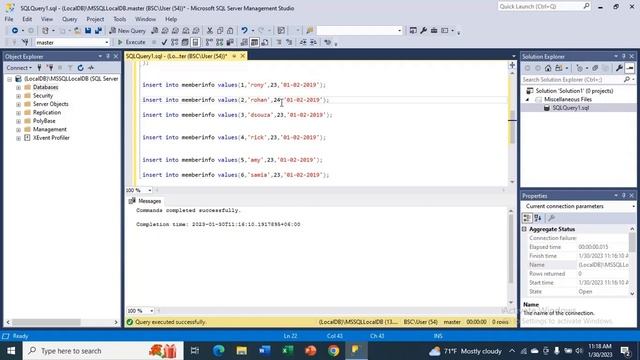
Task: Collapse the Aggregate Status section
Action: click(524, 229)
